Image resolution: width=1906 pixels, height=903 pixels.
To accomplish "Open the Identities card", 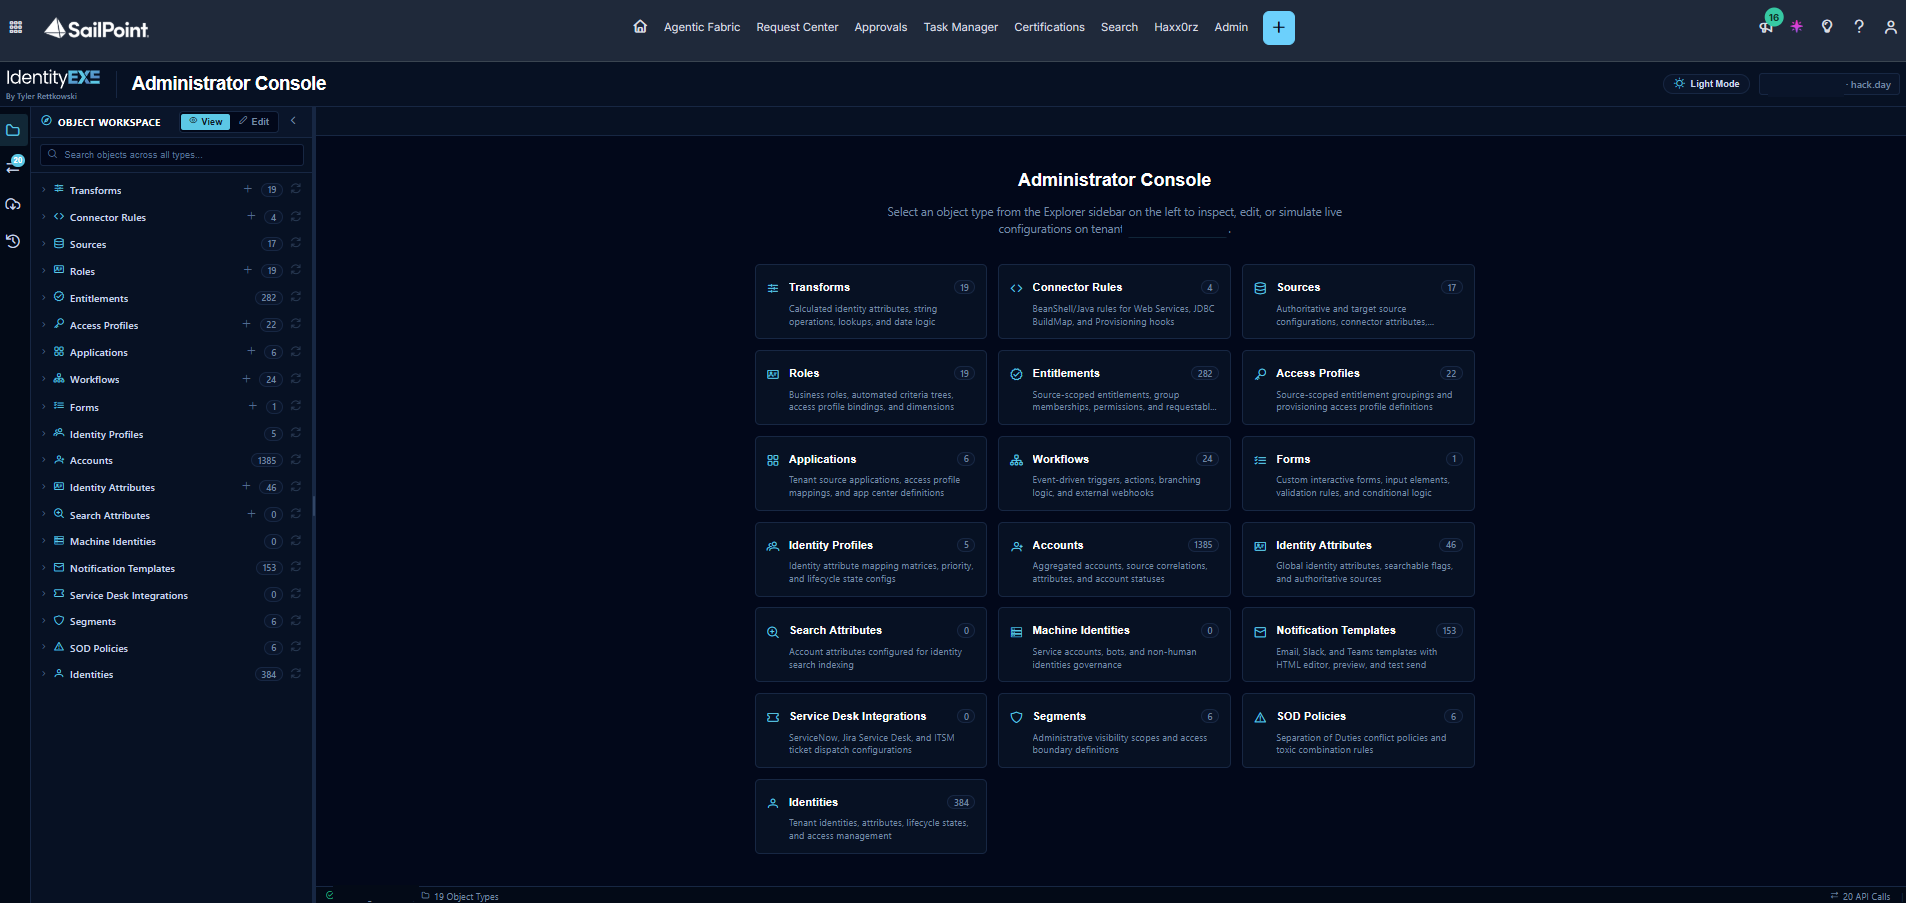I will 871,817.
